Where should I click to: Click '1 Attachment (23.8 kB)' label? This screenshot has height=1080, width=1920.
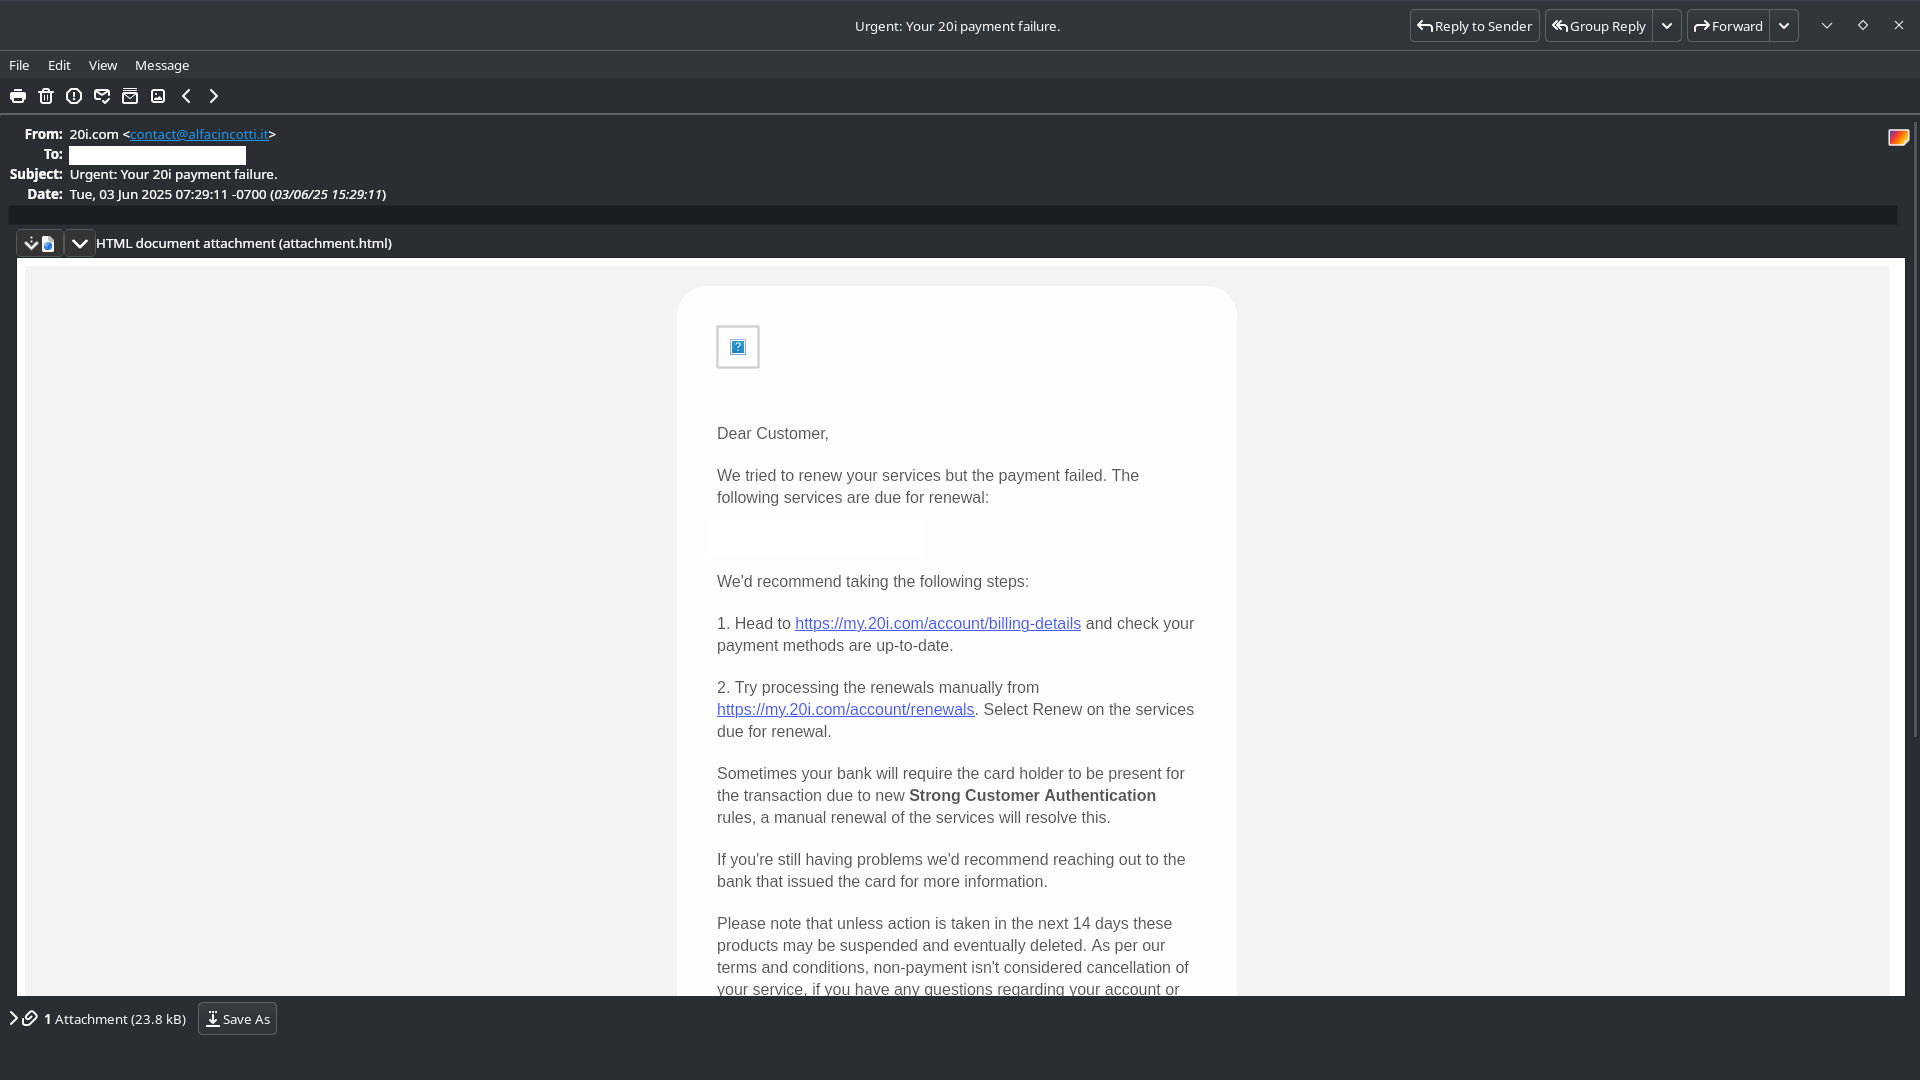click(115, 1019)
